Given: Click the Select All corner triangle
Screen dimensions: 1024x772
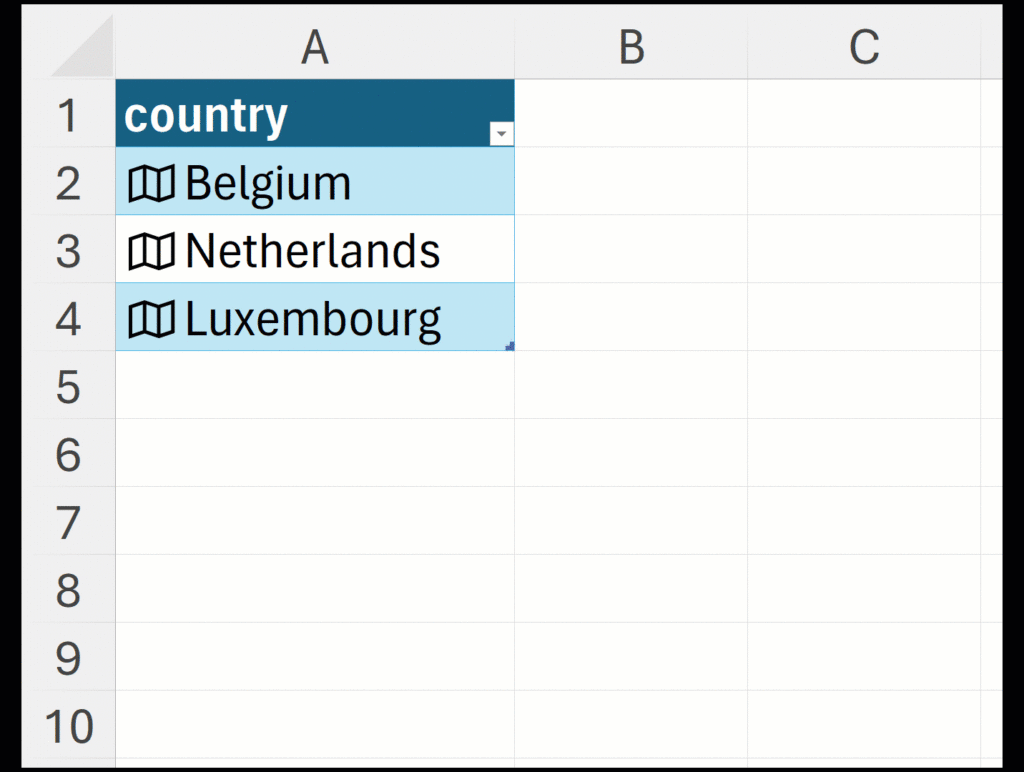Looking at the screenshot, I should click(87, 52).
